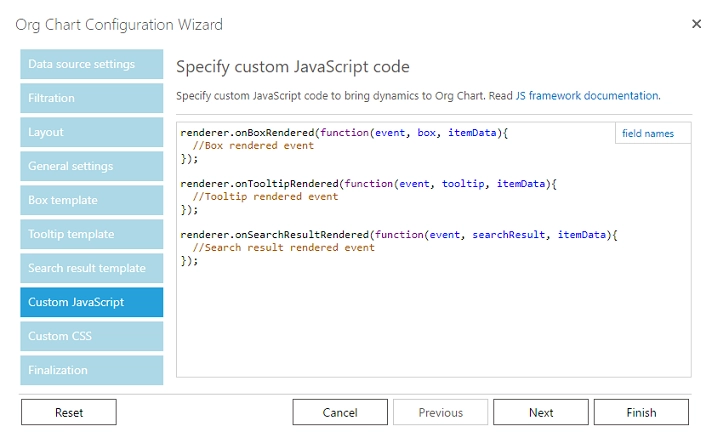Switch to Box template step
The image size is (712, 432).
(91, 200)
